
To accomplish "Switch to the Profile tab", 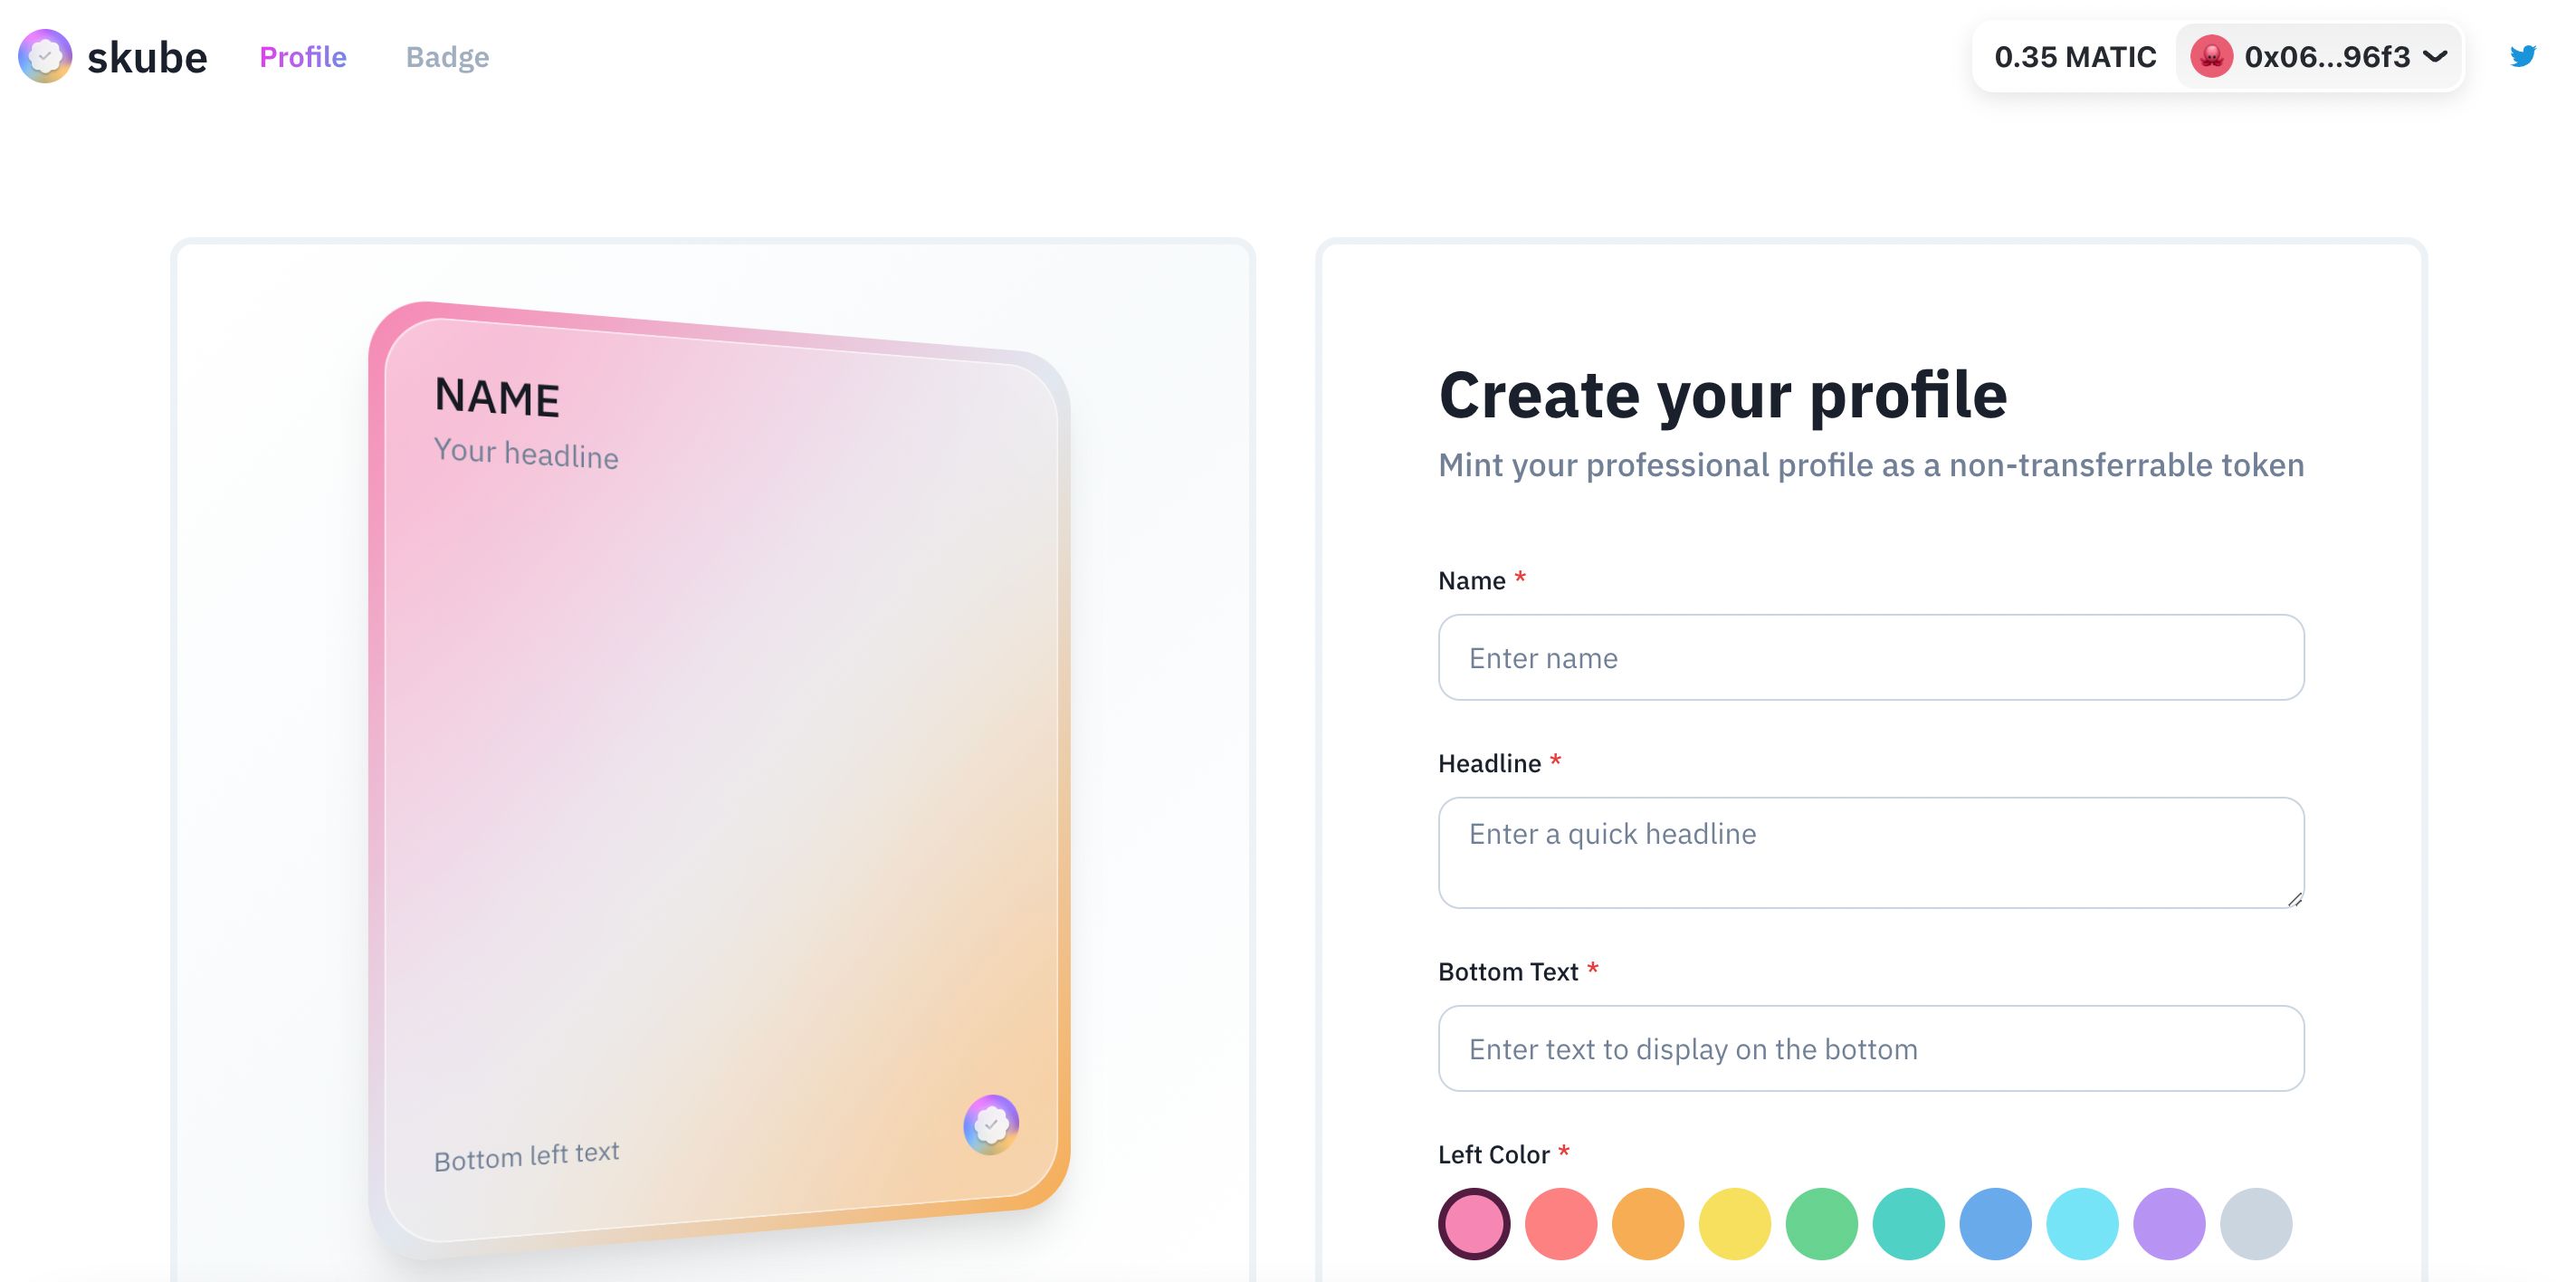I will click(304, 56).
